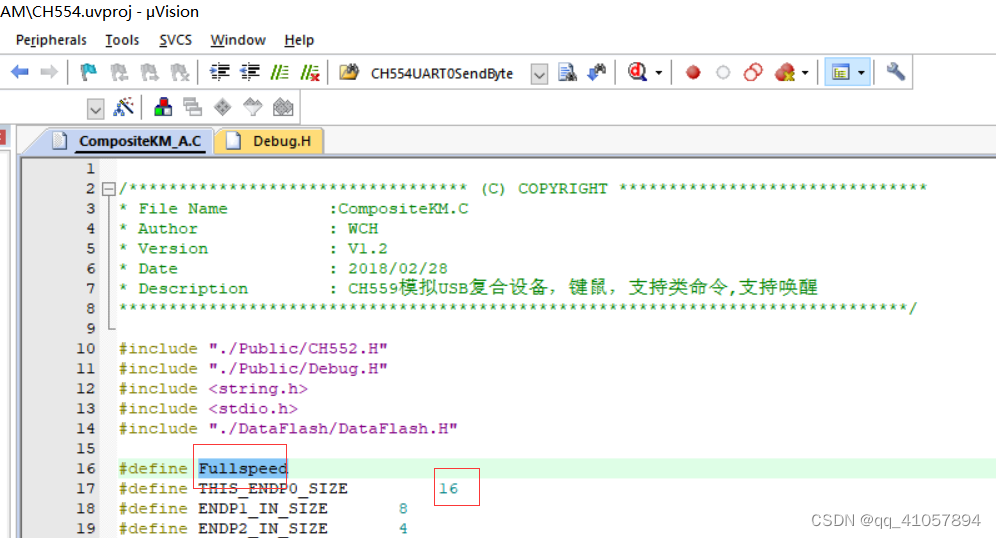The image size is (996, 538).
Task: Click the (C) COPYRIGHT comment text
Action: click(x=544, y=189)
